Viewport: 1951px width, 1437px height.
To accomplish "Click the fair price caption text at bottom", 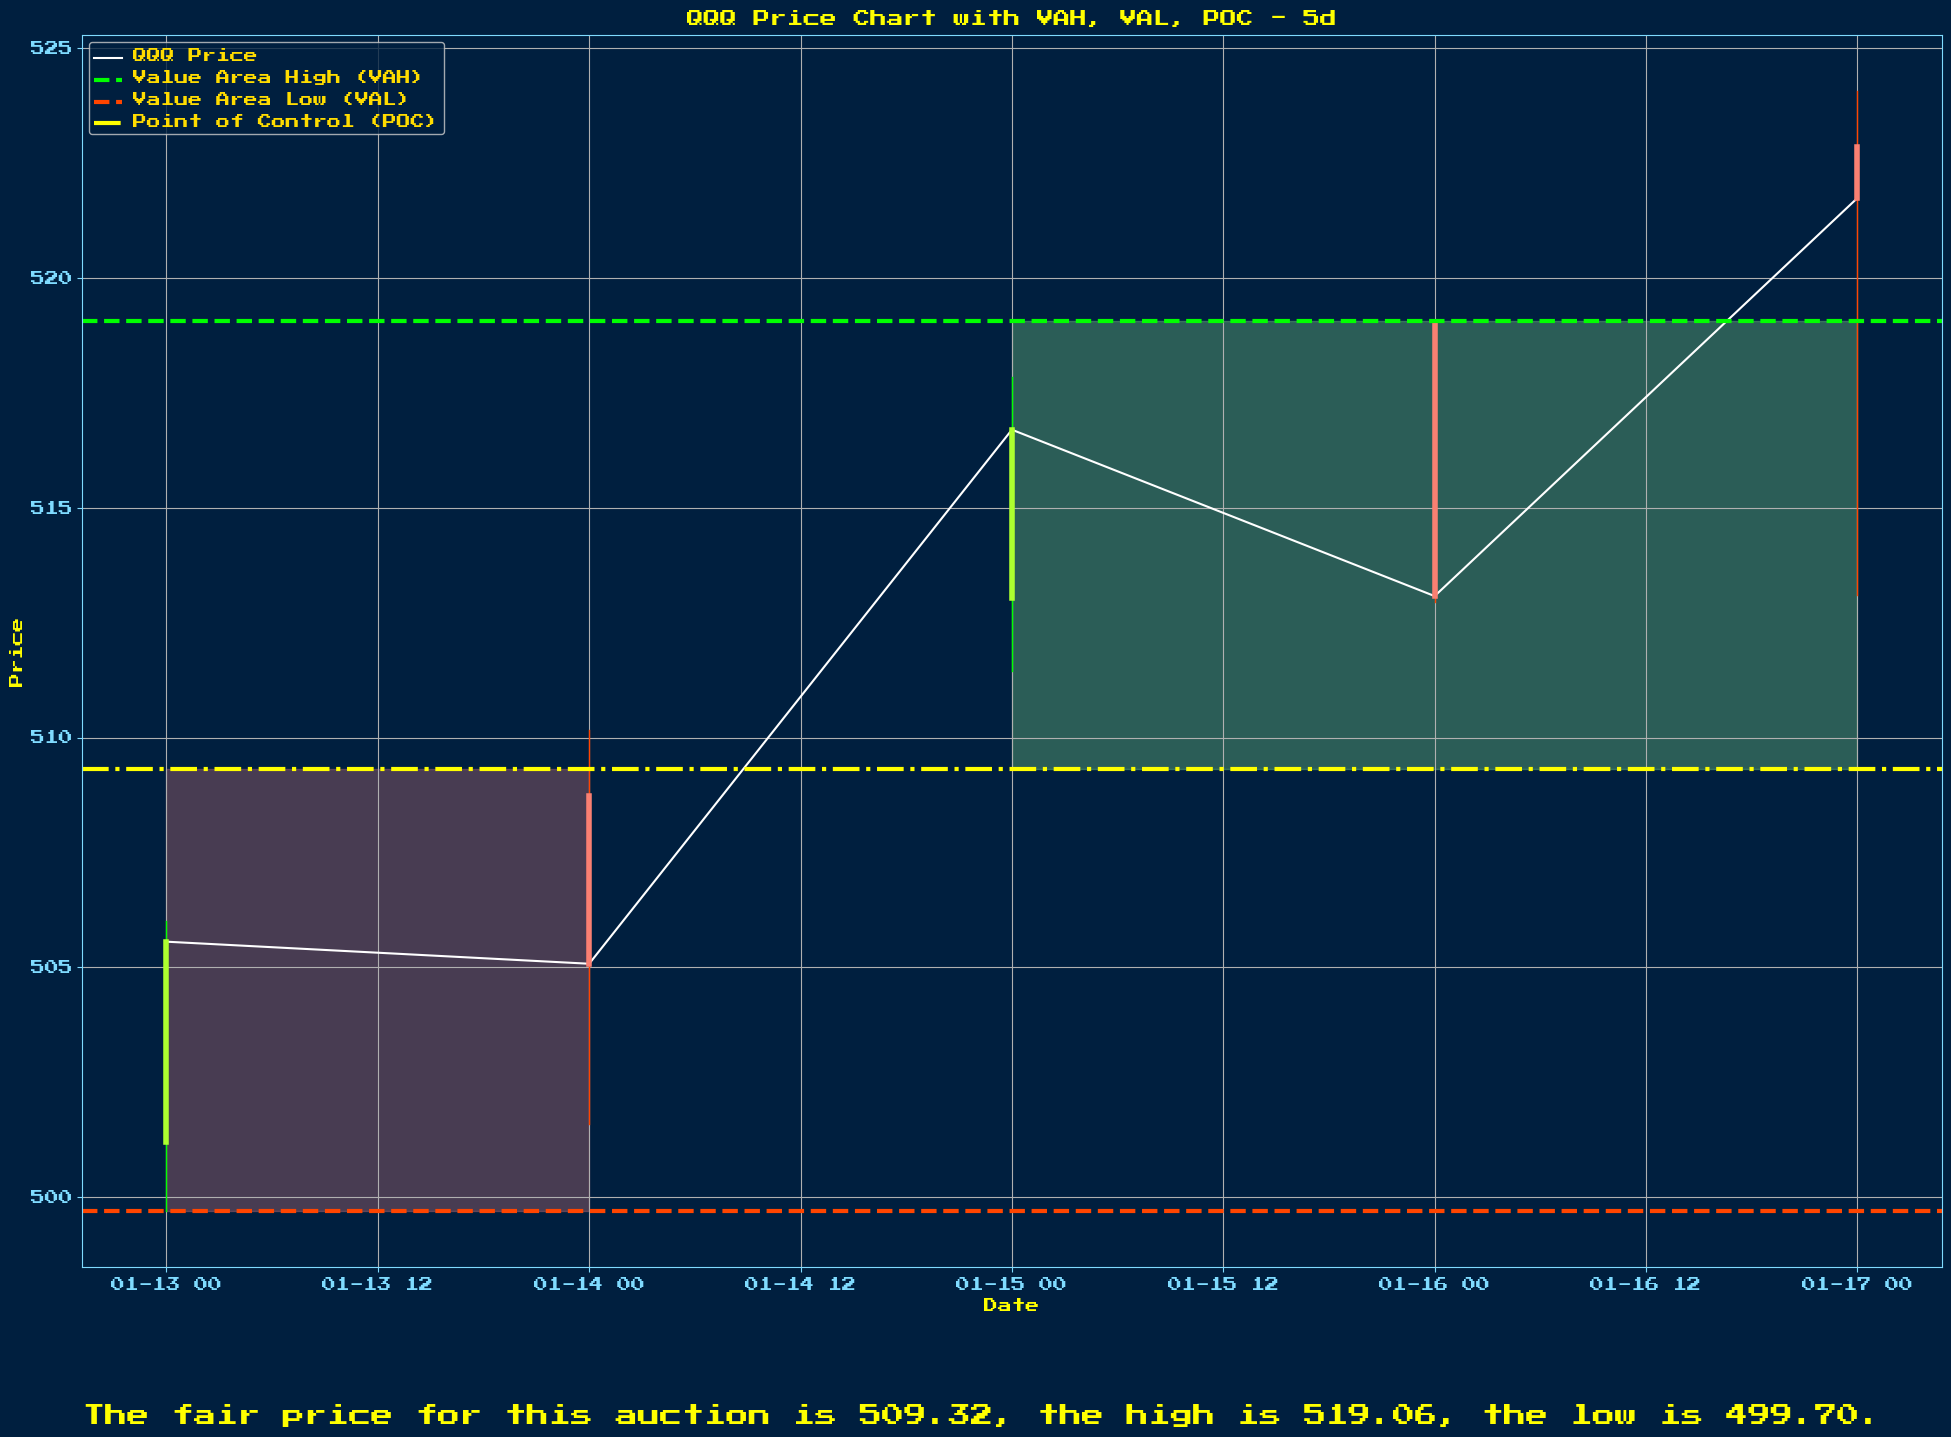I will pos(979,1414).
